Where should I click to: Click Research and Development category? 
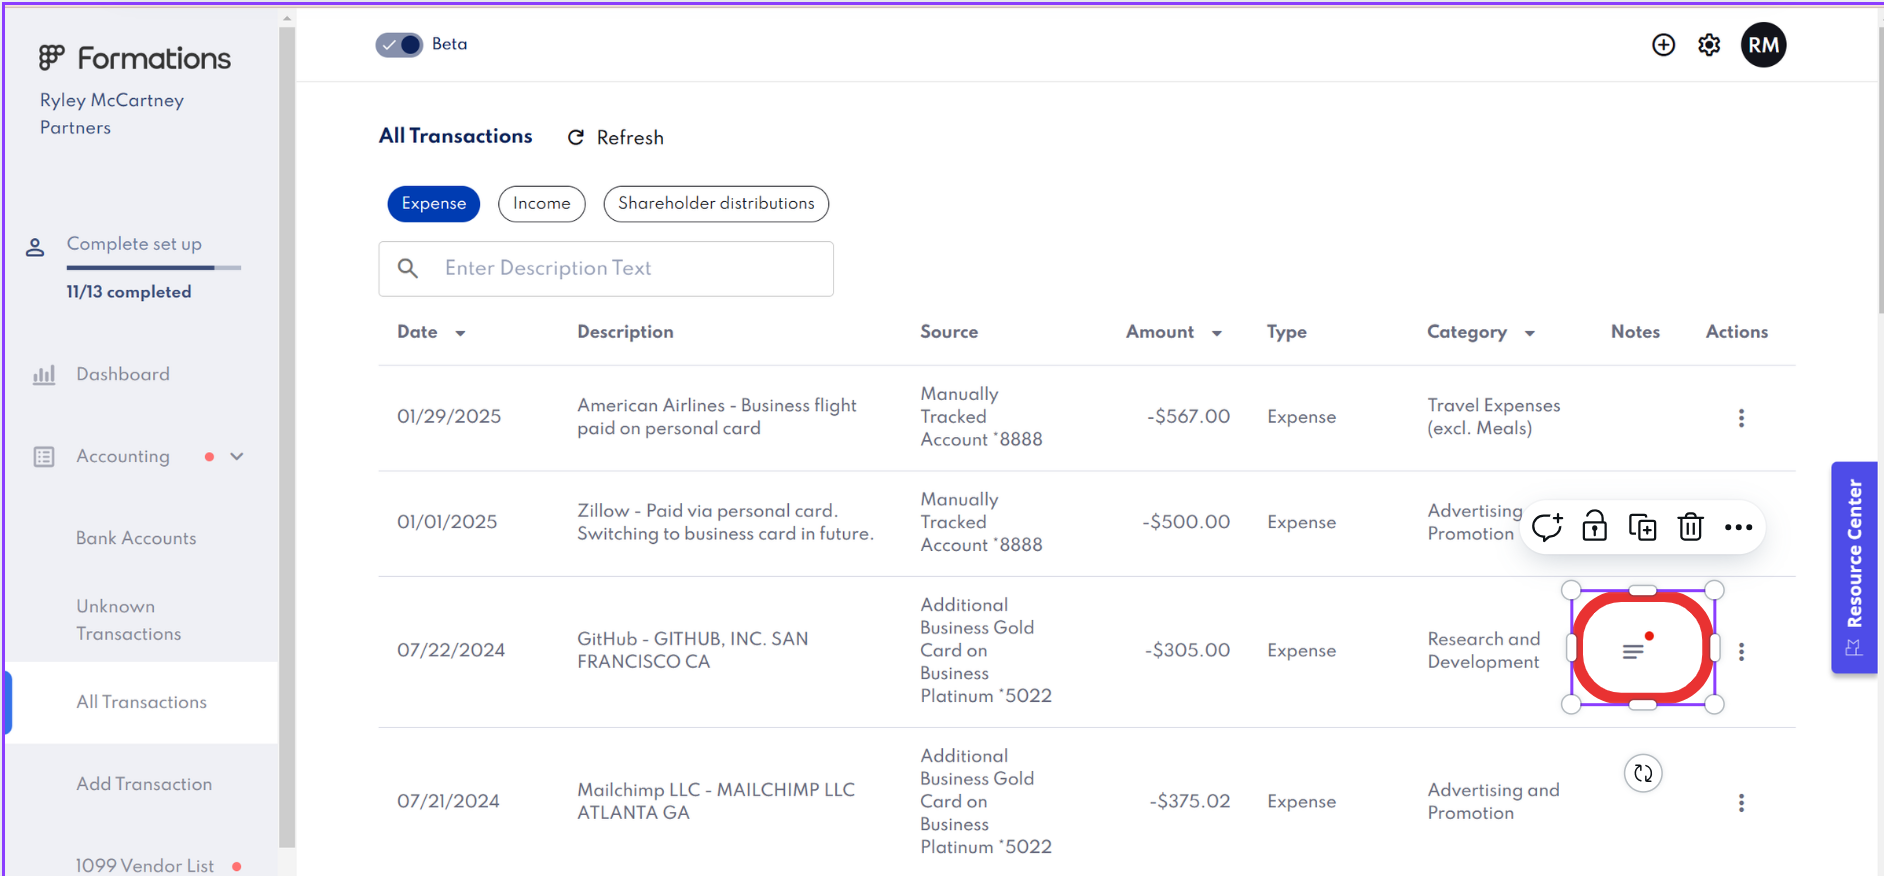pos(1484,650)
